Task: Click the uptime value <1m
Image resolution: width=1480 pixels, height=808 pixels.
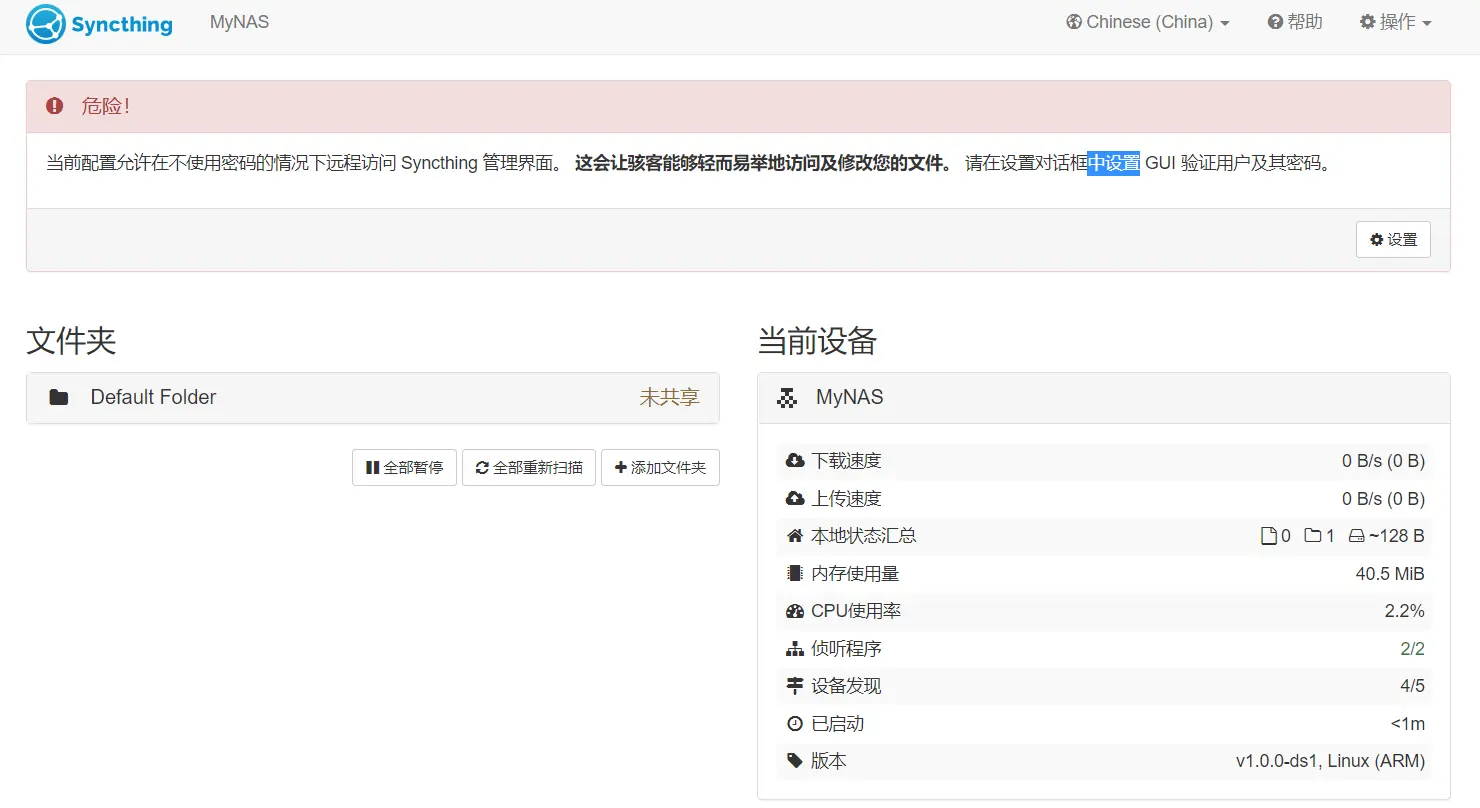Action: tap(1408, 724)
